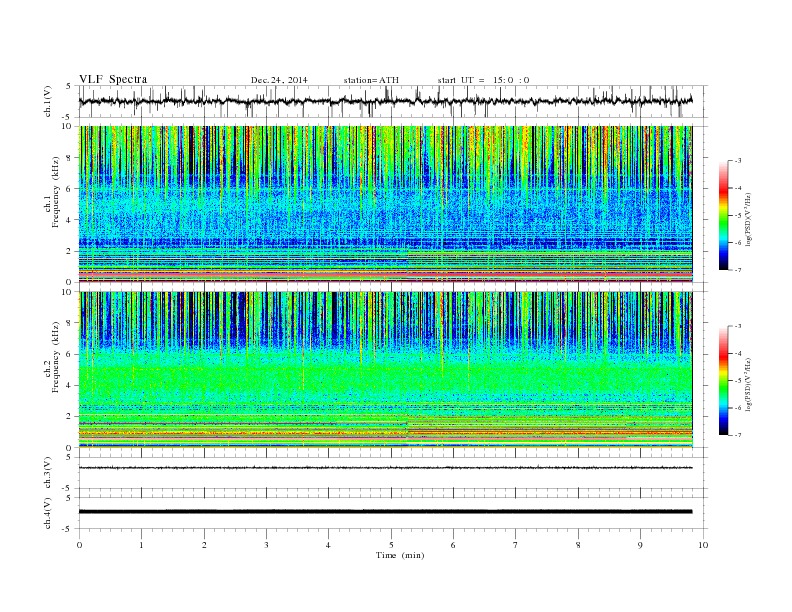The width and height of the screenshot is (792, 612).
Task: Select the "Dec. 24, 2014" date text
Action: click(x=279, y=80)
